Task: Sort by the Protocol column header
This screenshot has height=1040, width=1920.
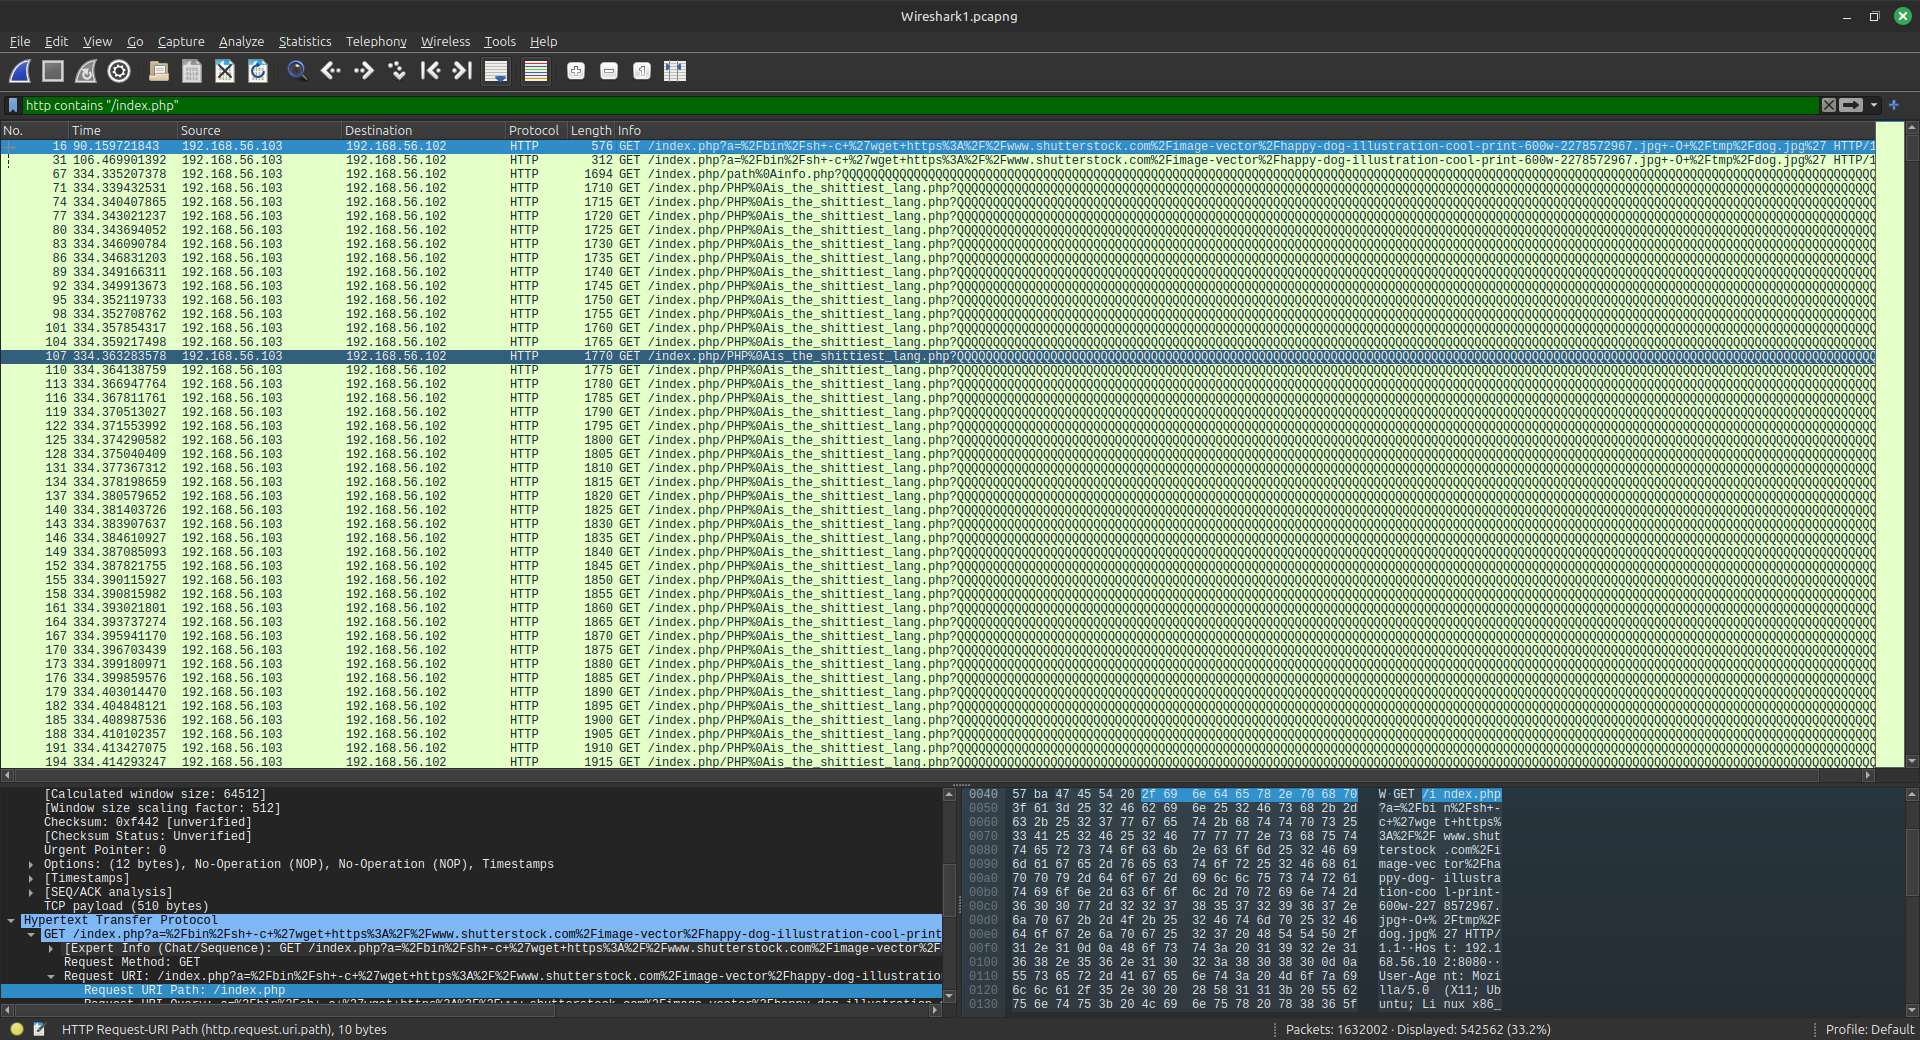Action: click(x=536, y=130)
